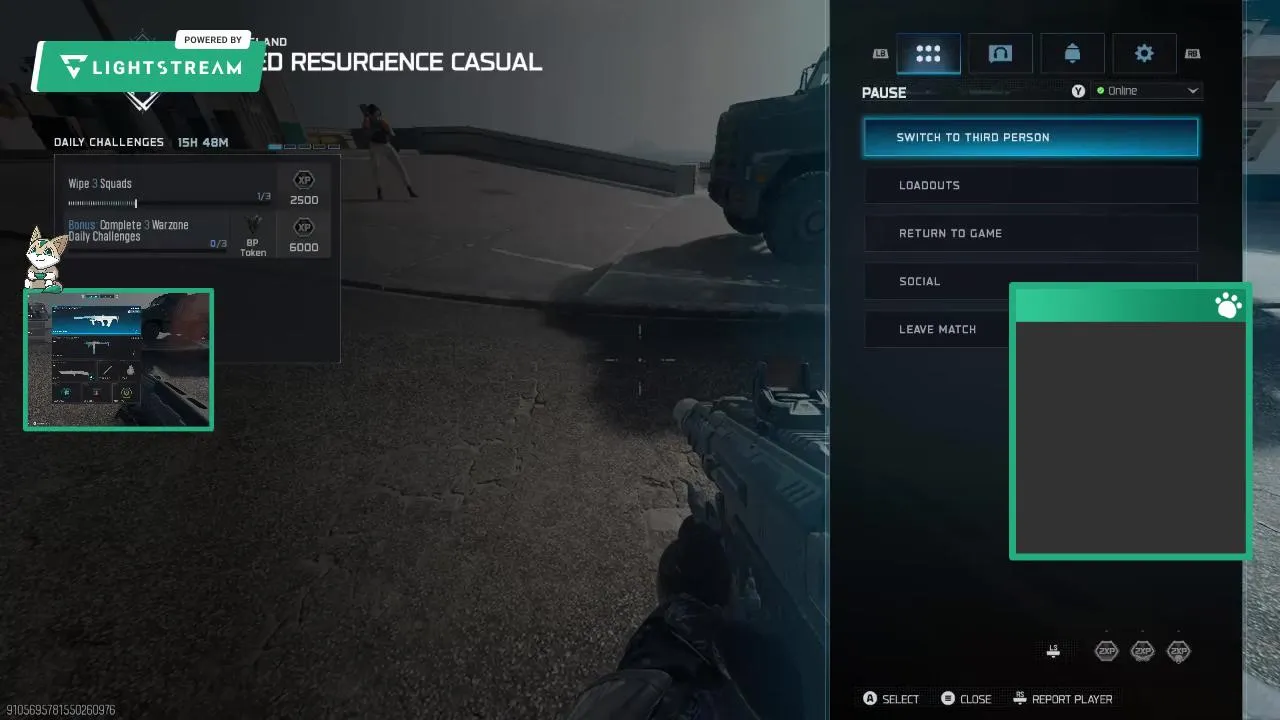Open the main menu grid tab
The width and height of the screenshot is (1280, 720).
(x=928, y=54)
